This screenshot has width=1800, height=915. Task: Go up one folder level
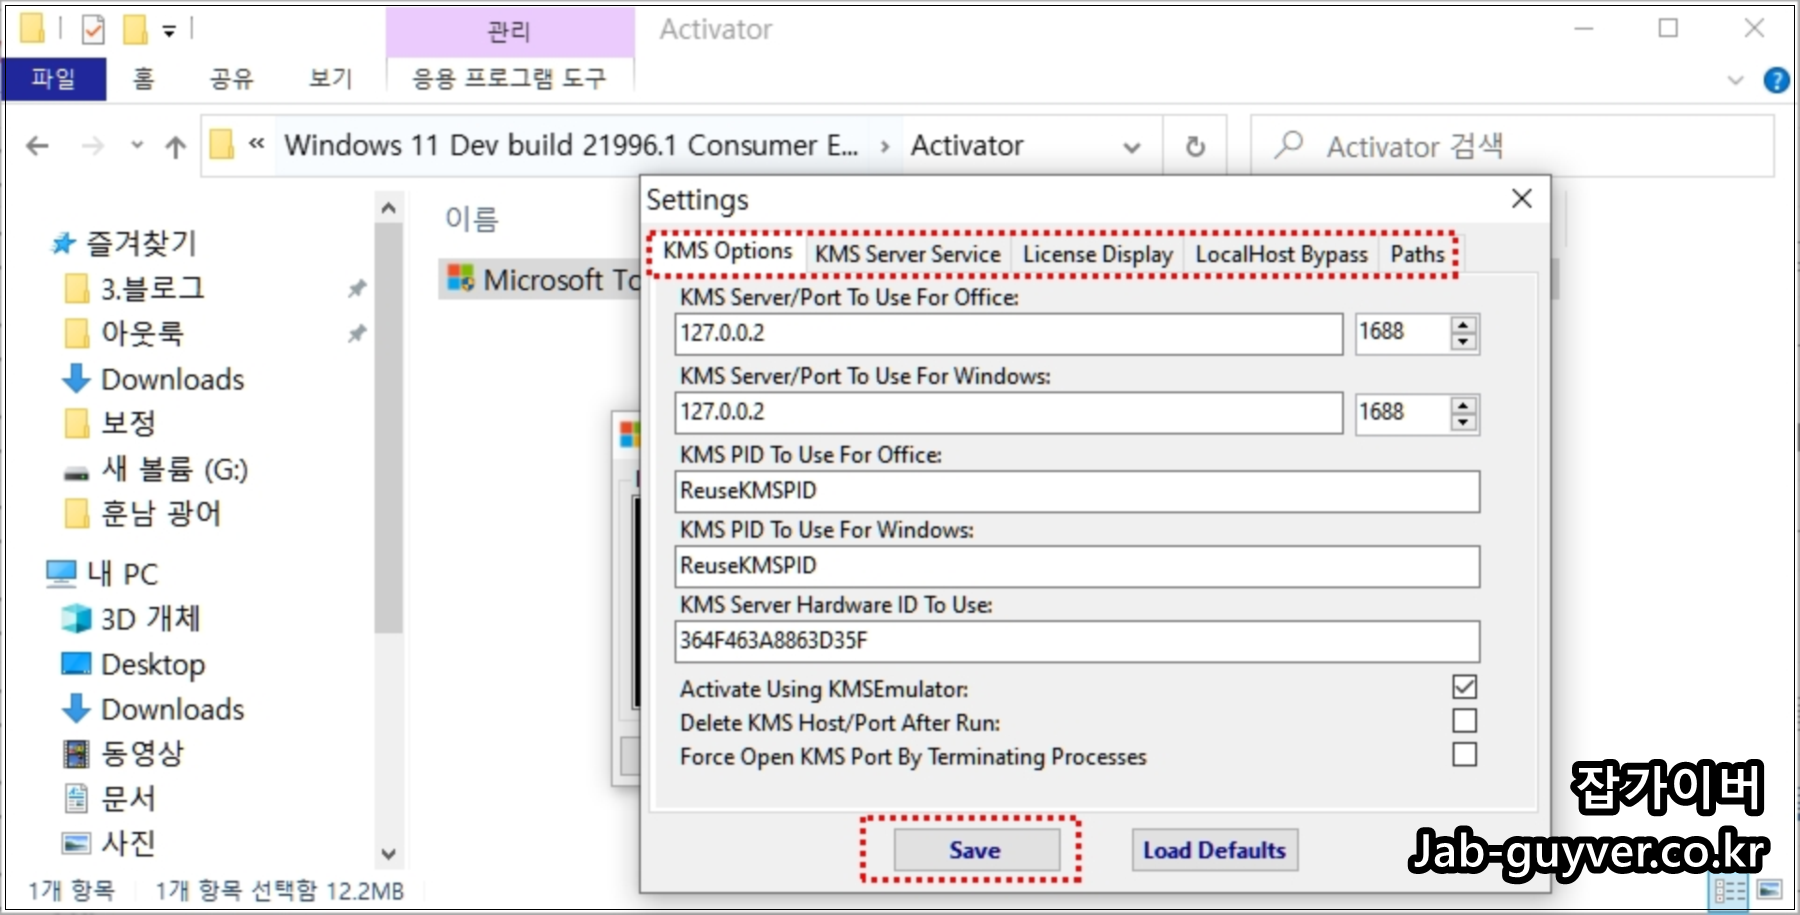click(176, 147)
